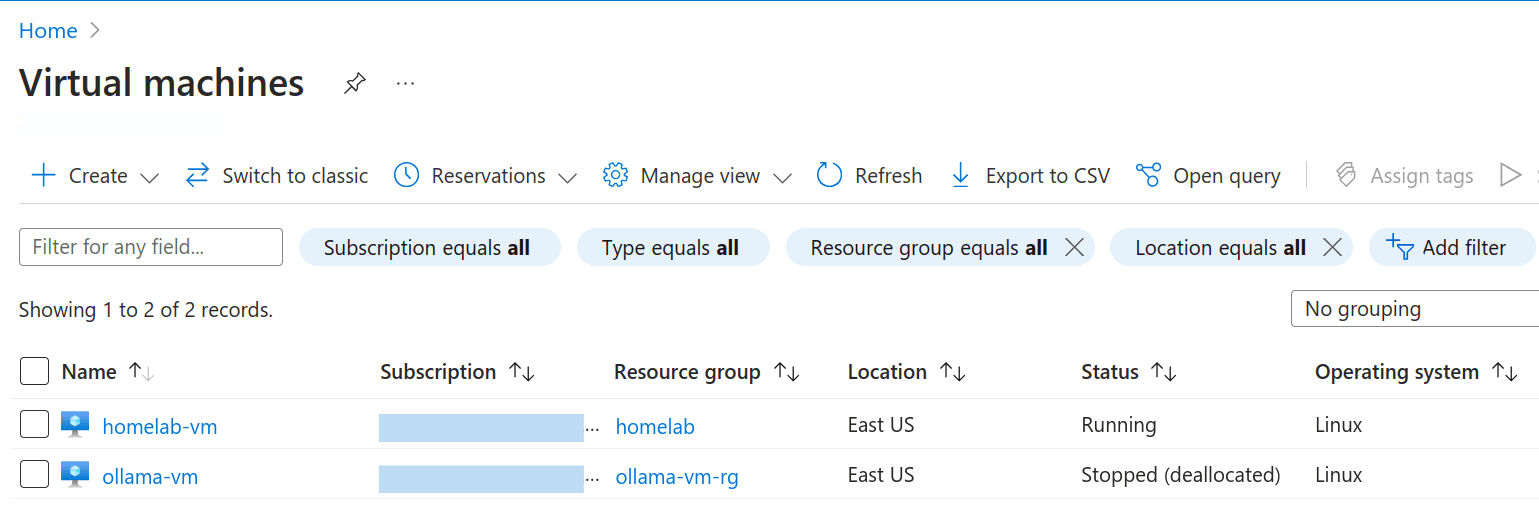Click the Home breadcrumb link
The height and width of the screenshot is (517, 1539).
pyautogui.click(x=48, y=31)
